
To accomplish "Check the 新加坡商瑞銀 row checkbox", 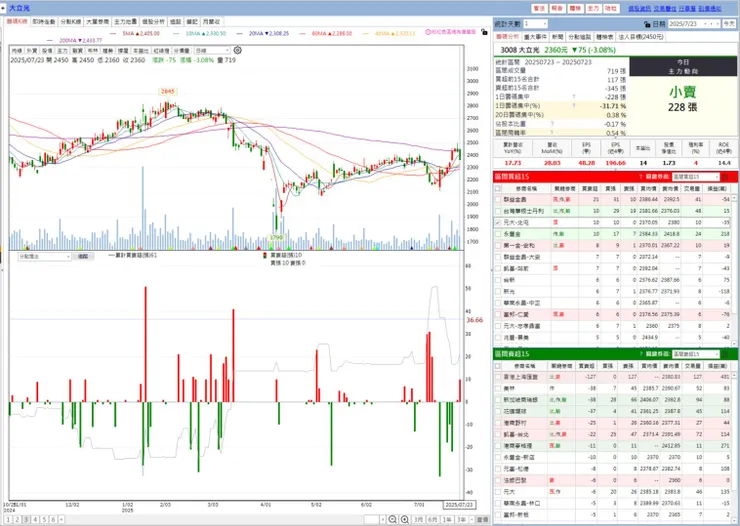I will 497,400.
